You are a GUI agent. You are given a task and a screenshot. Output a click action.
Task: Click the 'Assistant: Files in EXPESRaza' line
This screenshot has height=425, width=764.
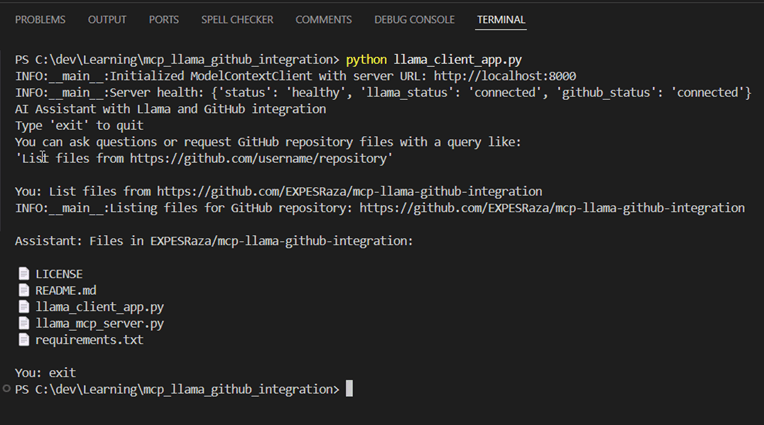pos(214,241)
